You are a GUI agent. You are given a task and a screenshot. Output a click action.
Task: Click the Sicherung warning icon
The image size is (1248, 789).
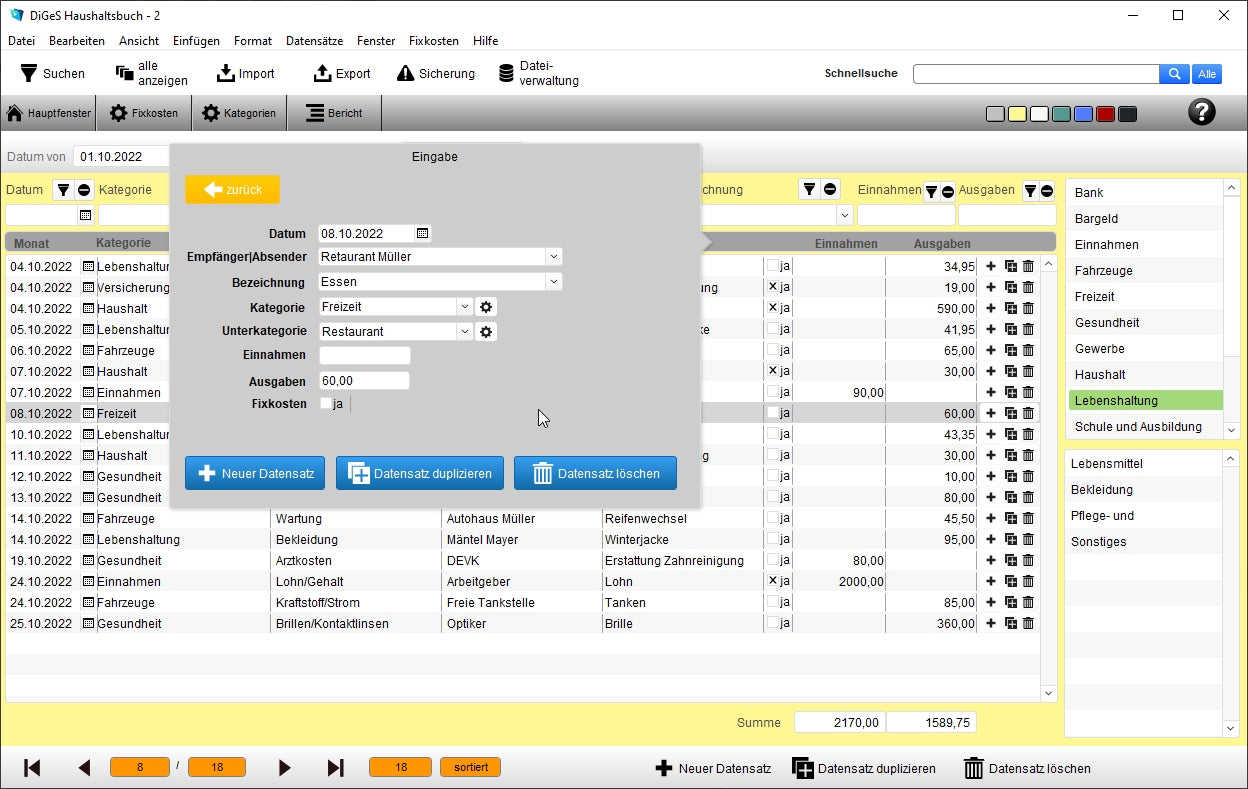point(405,73)
